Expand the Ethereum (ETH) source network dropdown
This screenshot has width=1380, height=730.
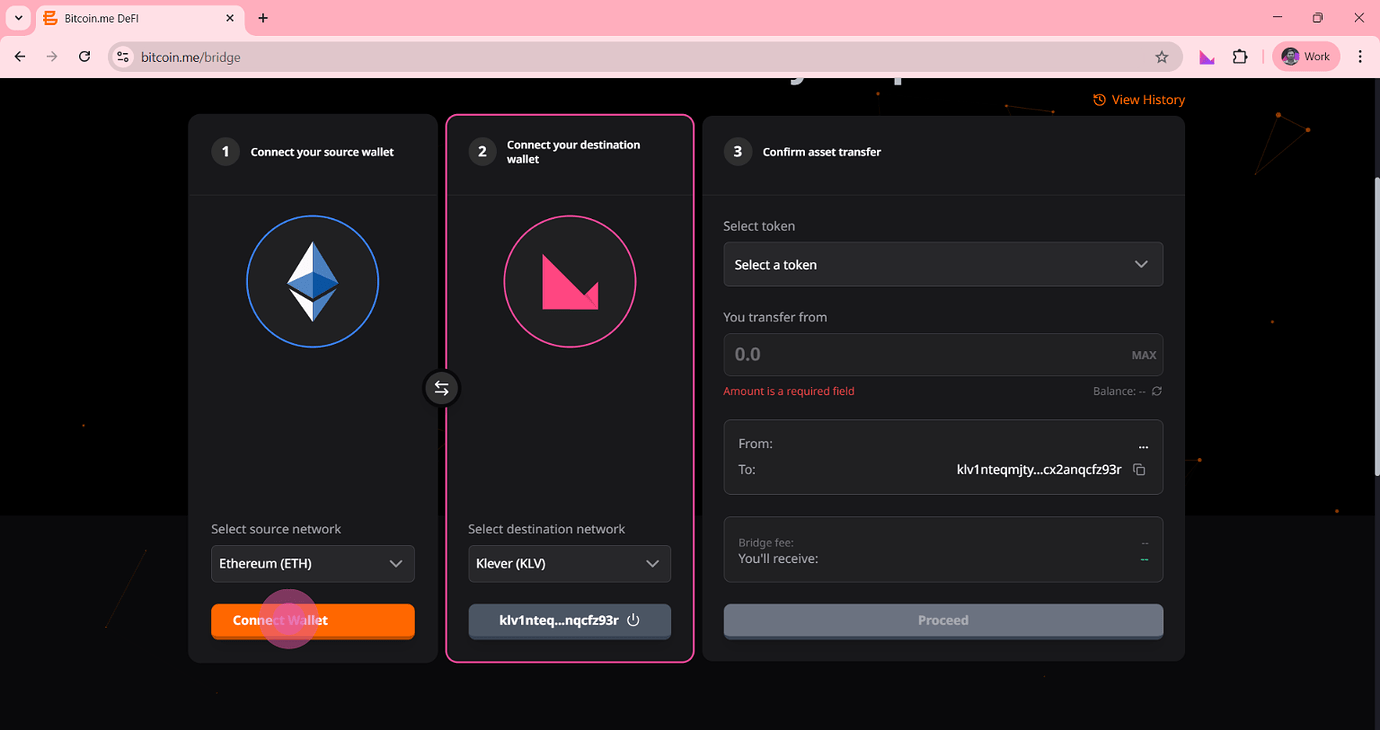[x=313, y=563]
